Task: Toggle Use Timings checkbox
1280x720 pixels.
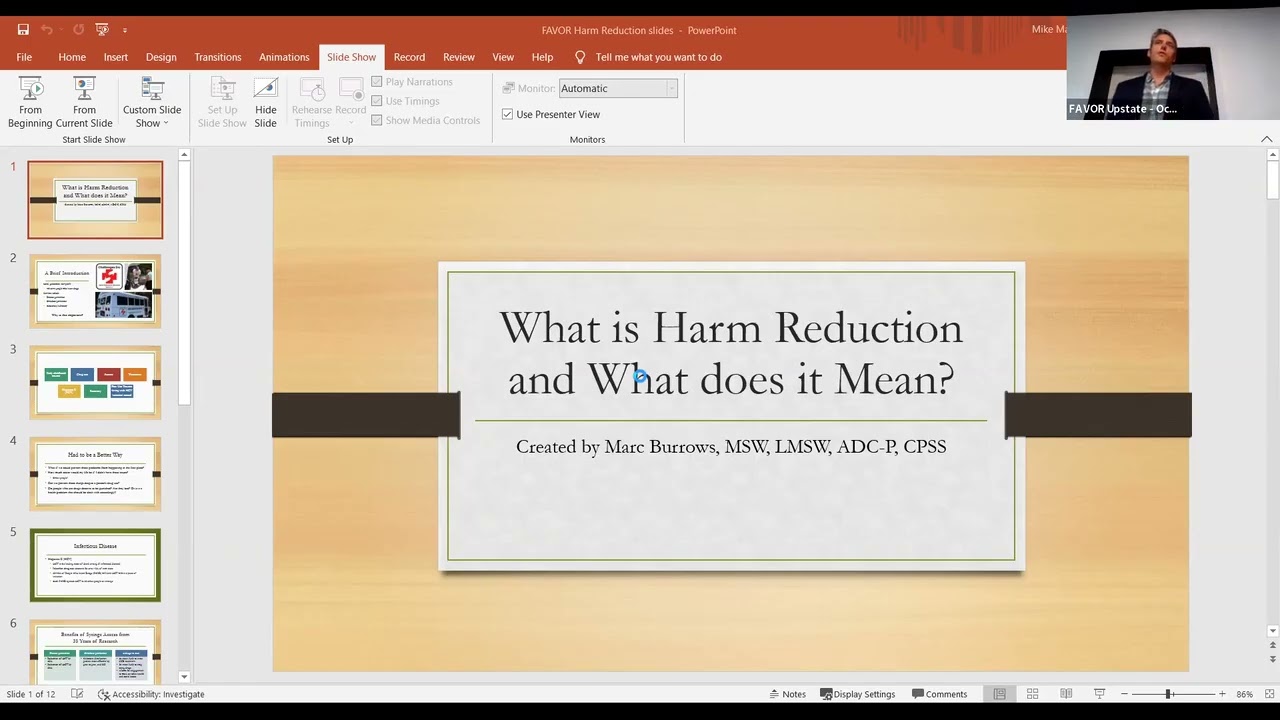Action: [405, 101]
